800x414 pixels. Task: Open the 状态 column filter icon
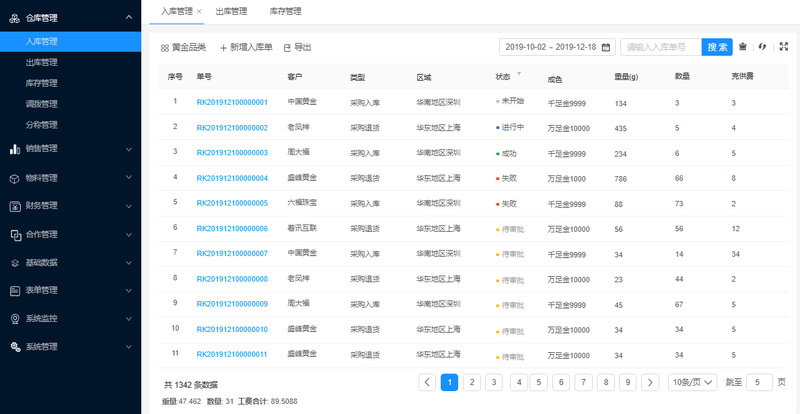click(x=519, y=74)
